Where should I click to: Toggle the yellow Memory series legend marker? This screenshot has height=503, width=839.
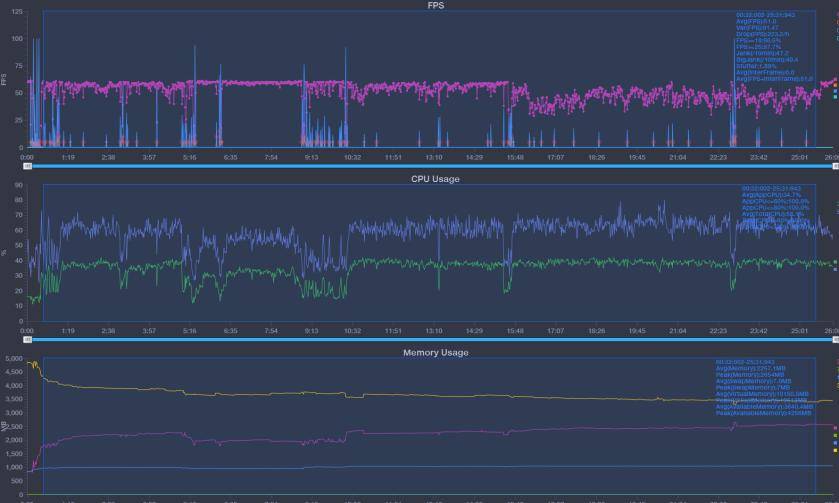(835, 450)
